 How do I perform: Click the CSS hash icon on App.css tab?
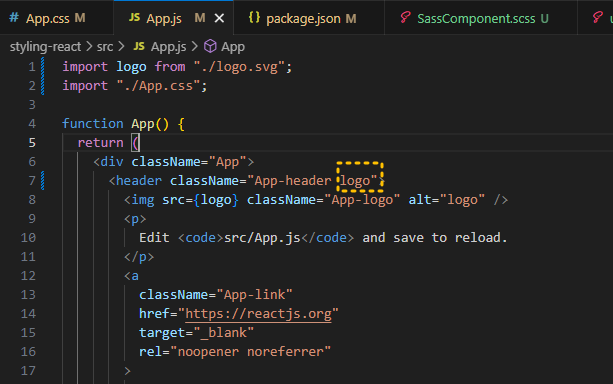[14, 17]
